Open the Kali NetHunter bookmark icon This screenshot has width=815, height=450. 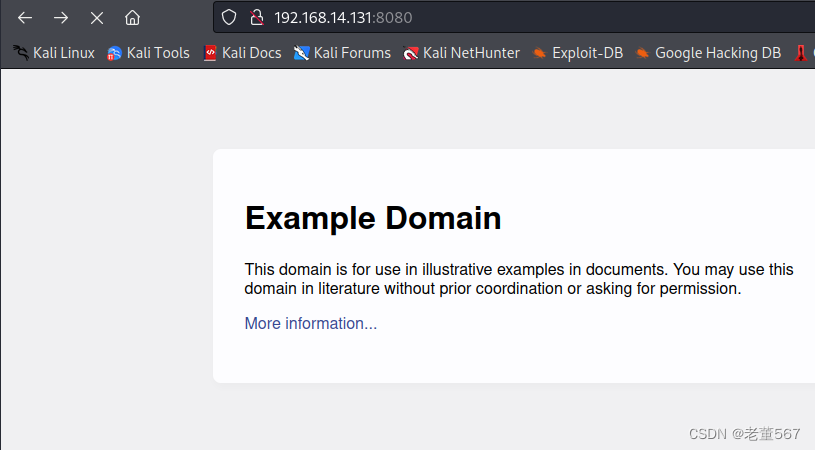[411, 53]
